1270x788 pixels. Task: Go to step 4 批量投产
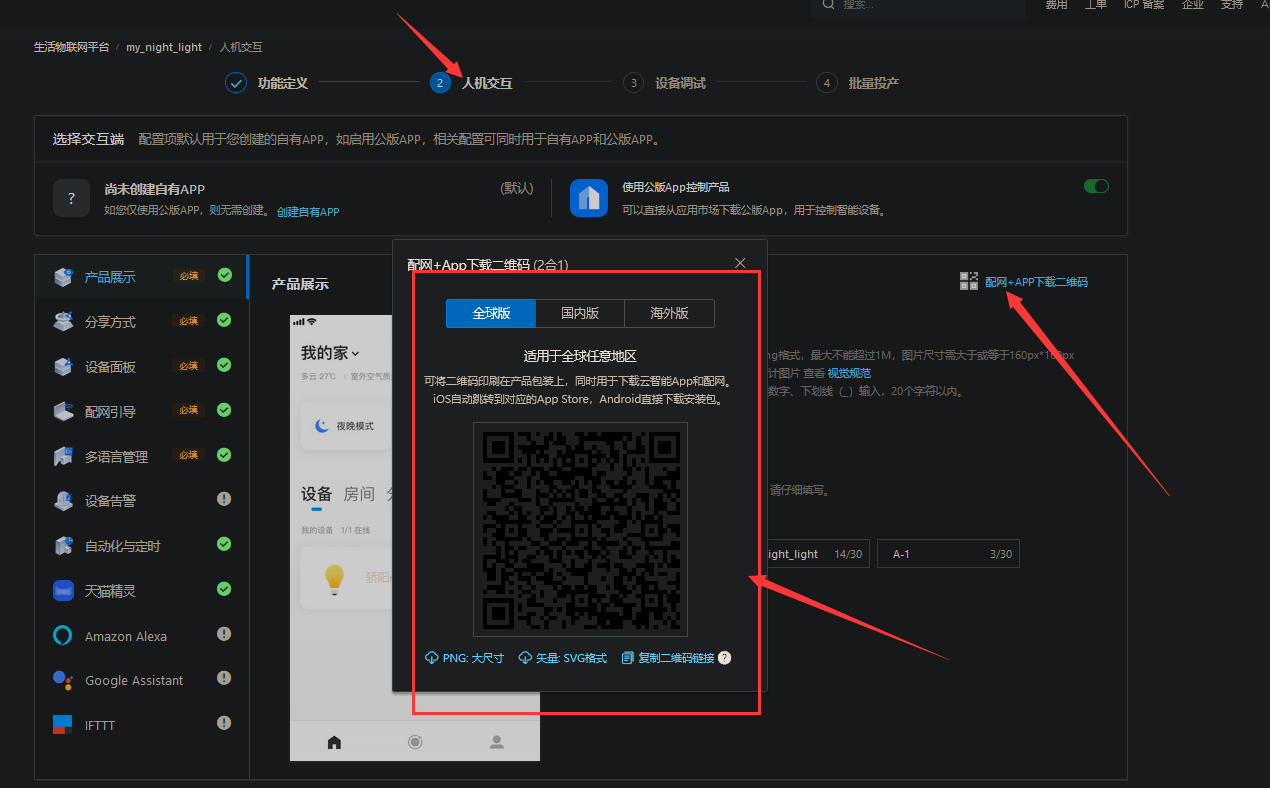(x=857, y=83)
